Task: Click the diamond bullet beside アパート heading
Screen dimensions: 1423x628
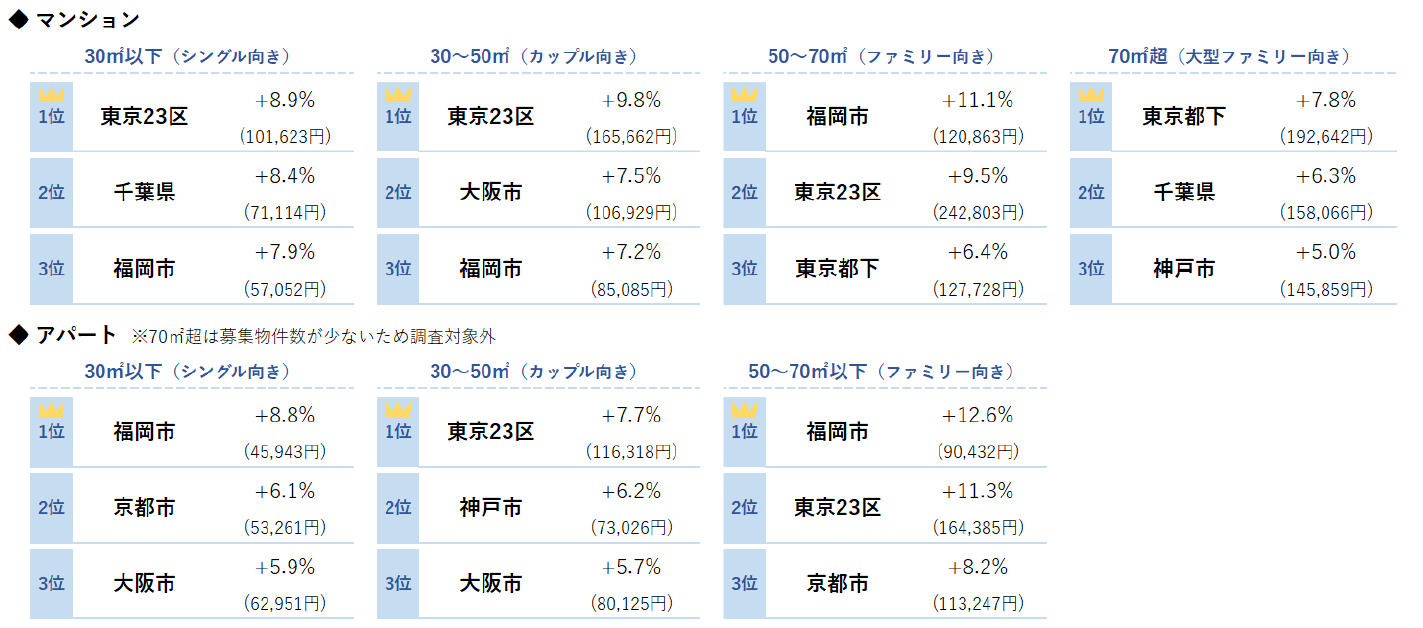Action: pos(18,335)
